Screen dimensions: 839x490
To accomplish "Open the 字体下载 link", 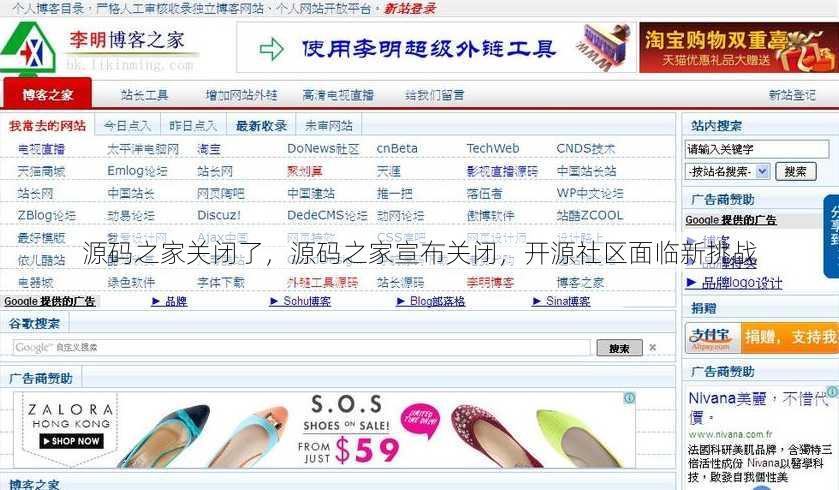I will point(221,282).
